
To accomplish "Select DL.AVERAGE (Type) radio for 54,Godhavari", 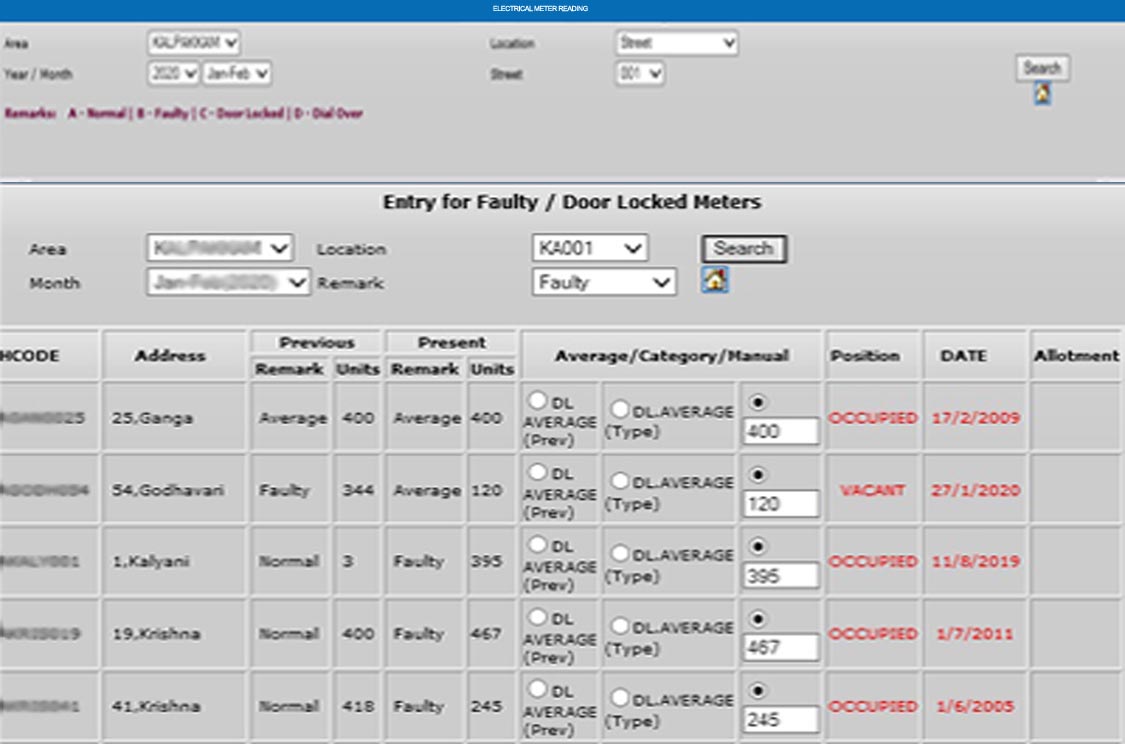I will click(620, 482).
